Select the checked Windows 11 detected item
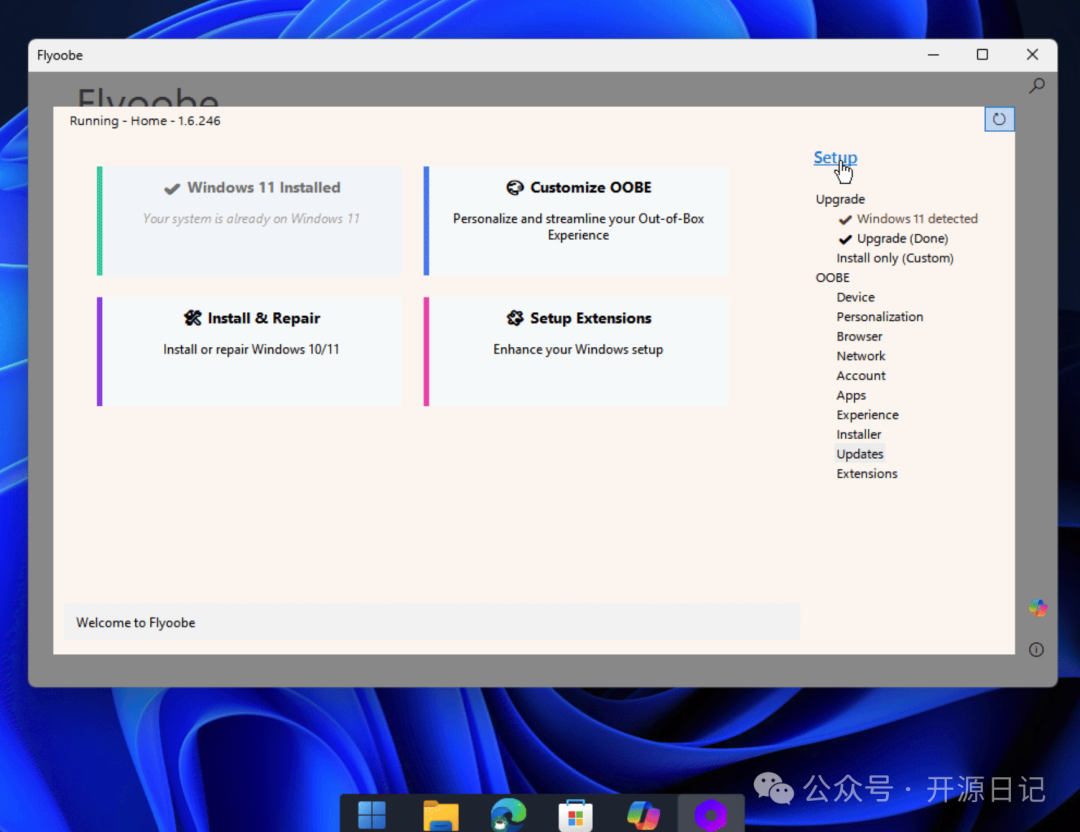Image resolution: width=1080 pixels, height=832 pixels. pyautogui.click(x=916, y=219)
